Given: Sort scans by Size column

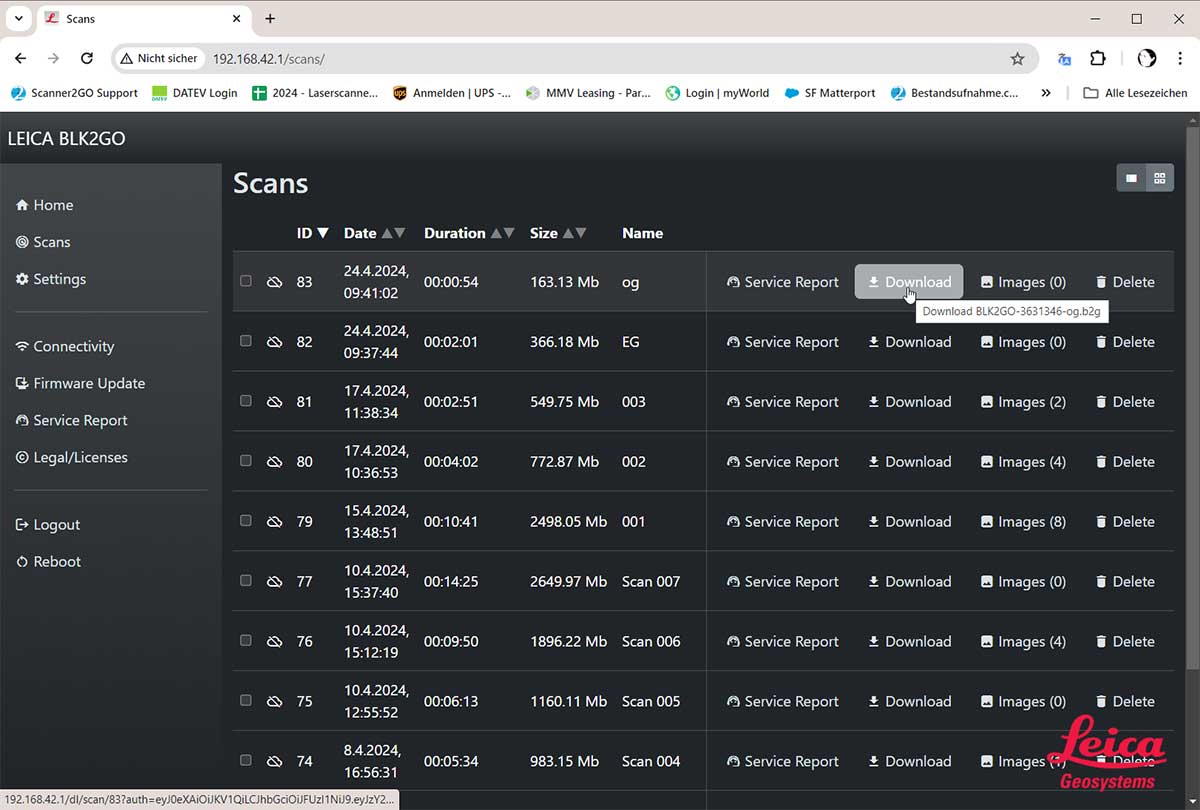Looking at the screenshot, I should (557, 233).
